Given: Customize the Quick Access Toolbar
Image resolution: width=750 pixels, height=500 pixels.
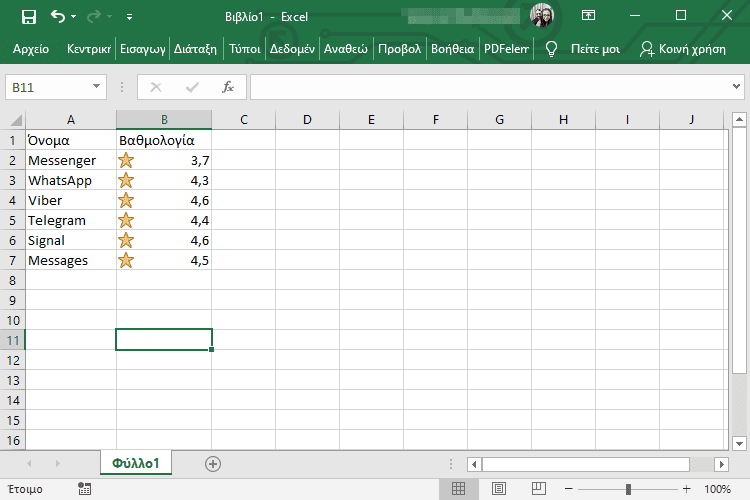Looking at the screenshot, I should [x=129, y=17].
